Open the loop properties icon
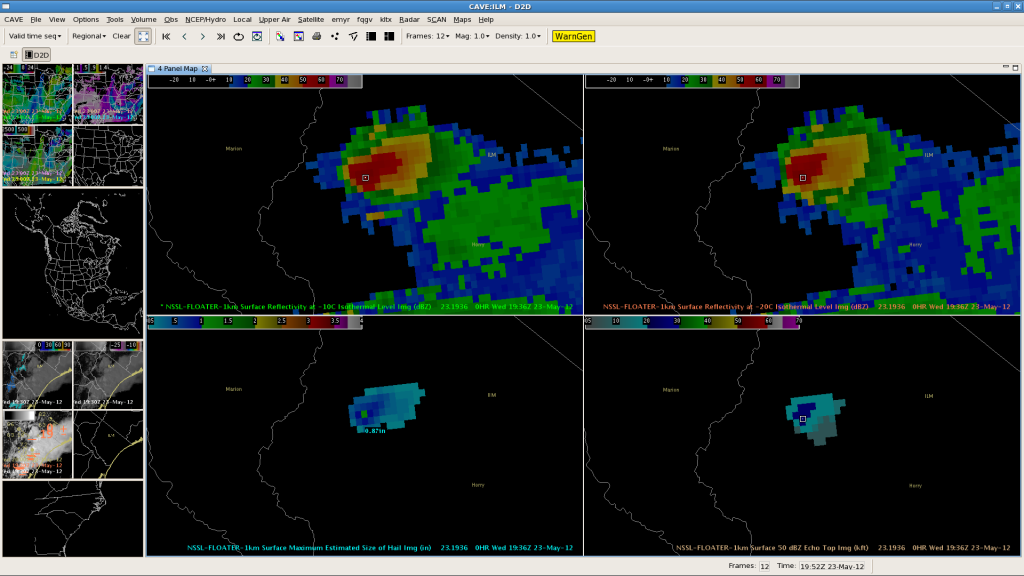This screenshot has width=1024, height=576. [257, 36]
